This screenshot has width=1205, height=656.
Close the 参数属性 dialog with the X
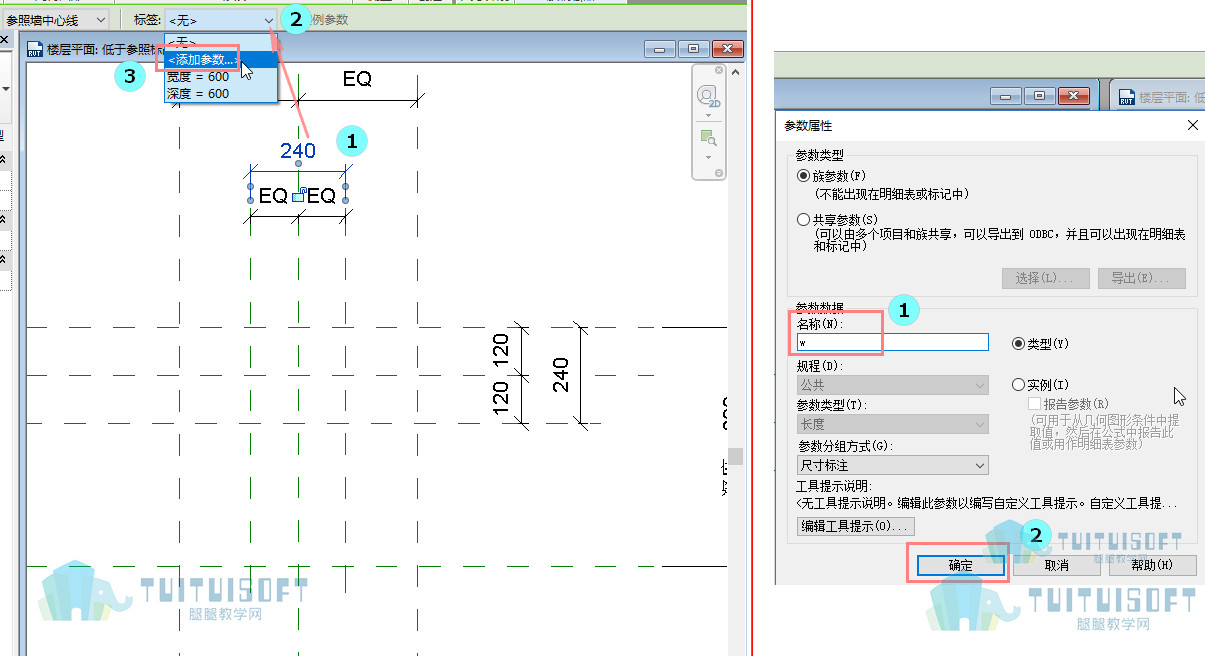pyautogui.click(x=1192, y=126)
